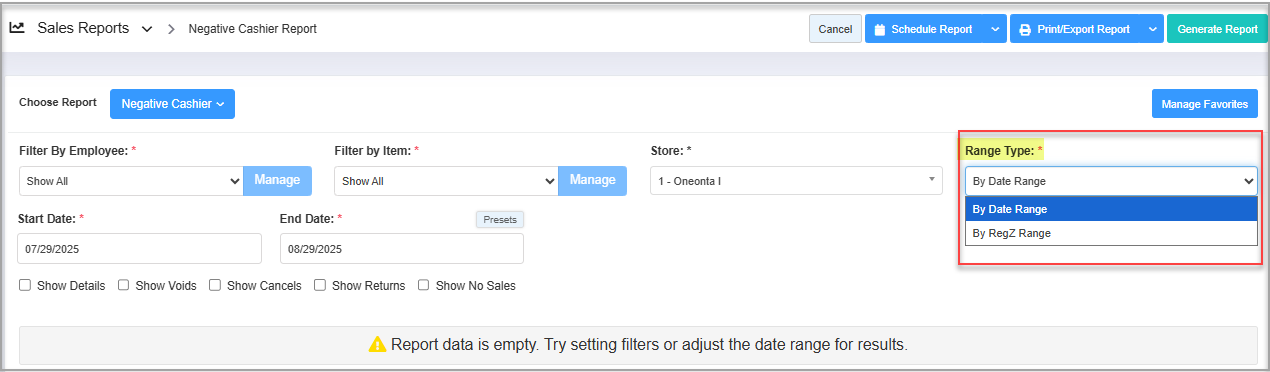The image size is (1270, 372).
Task: Click the Sales Reports chart icon
Action: [x=17, y=29]
